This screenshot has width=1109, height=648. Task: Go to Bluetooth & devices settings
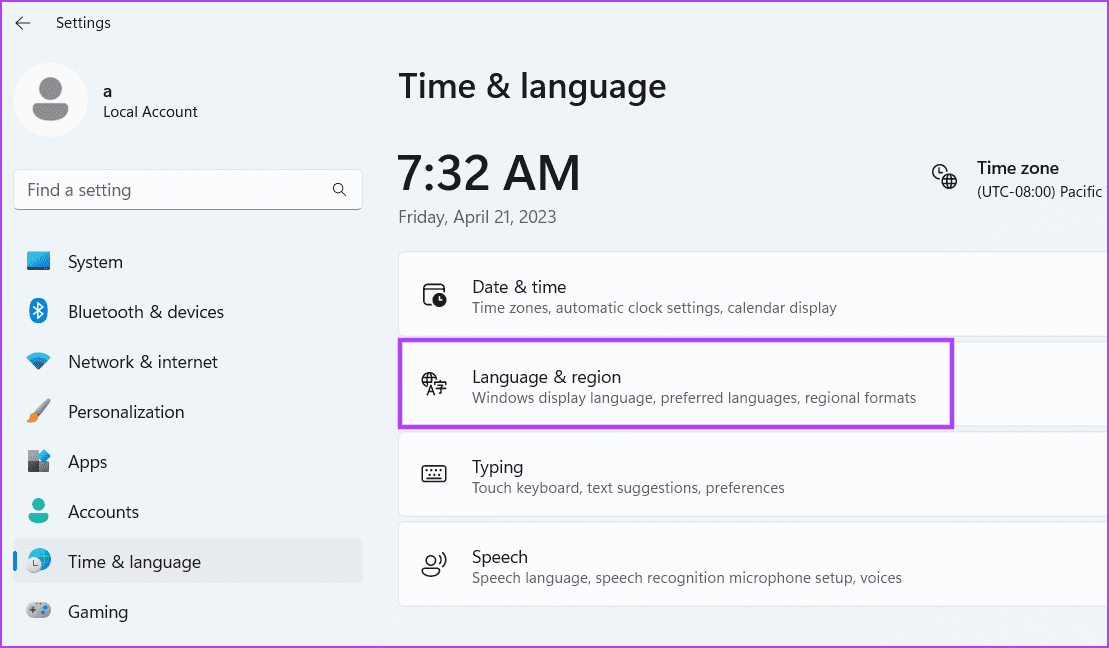click(x=187, y=312)
